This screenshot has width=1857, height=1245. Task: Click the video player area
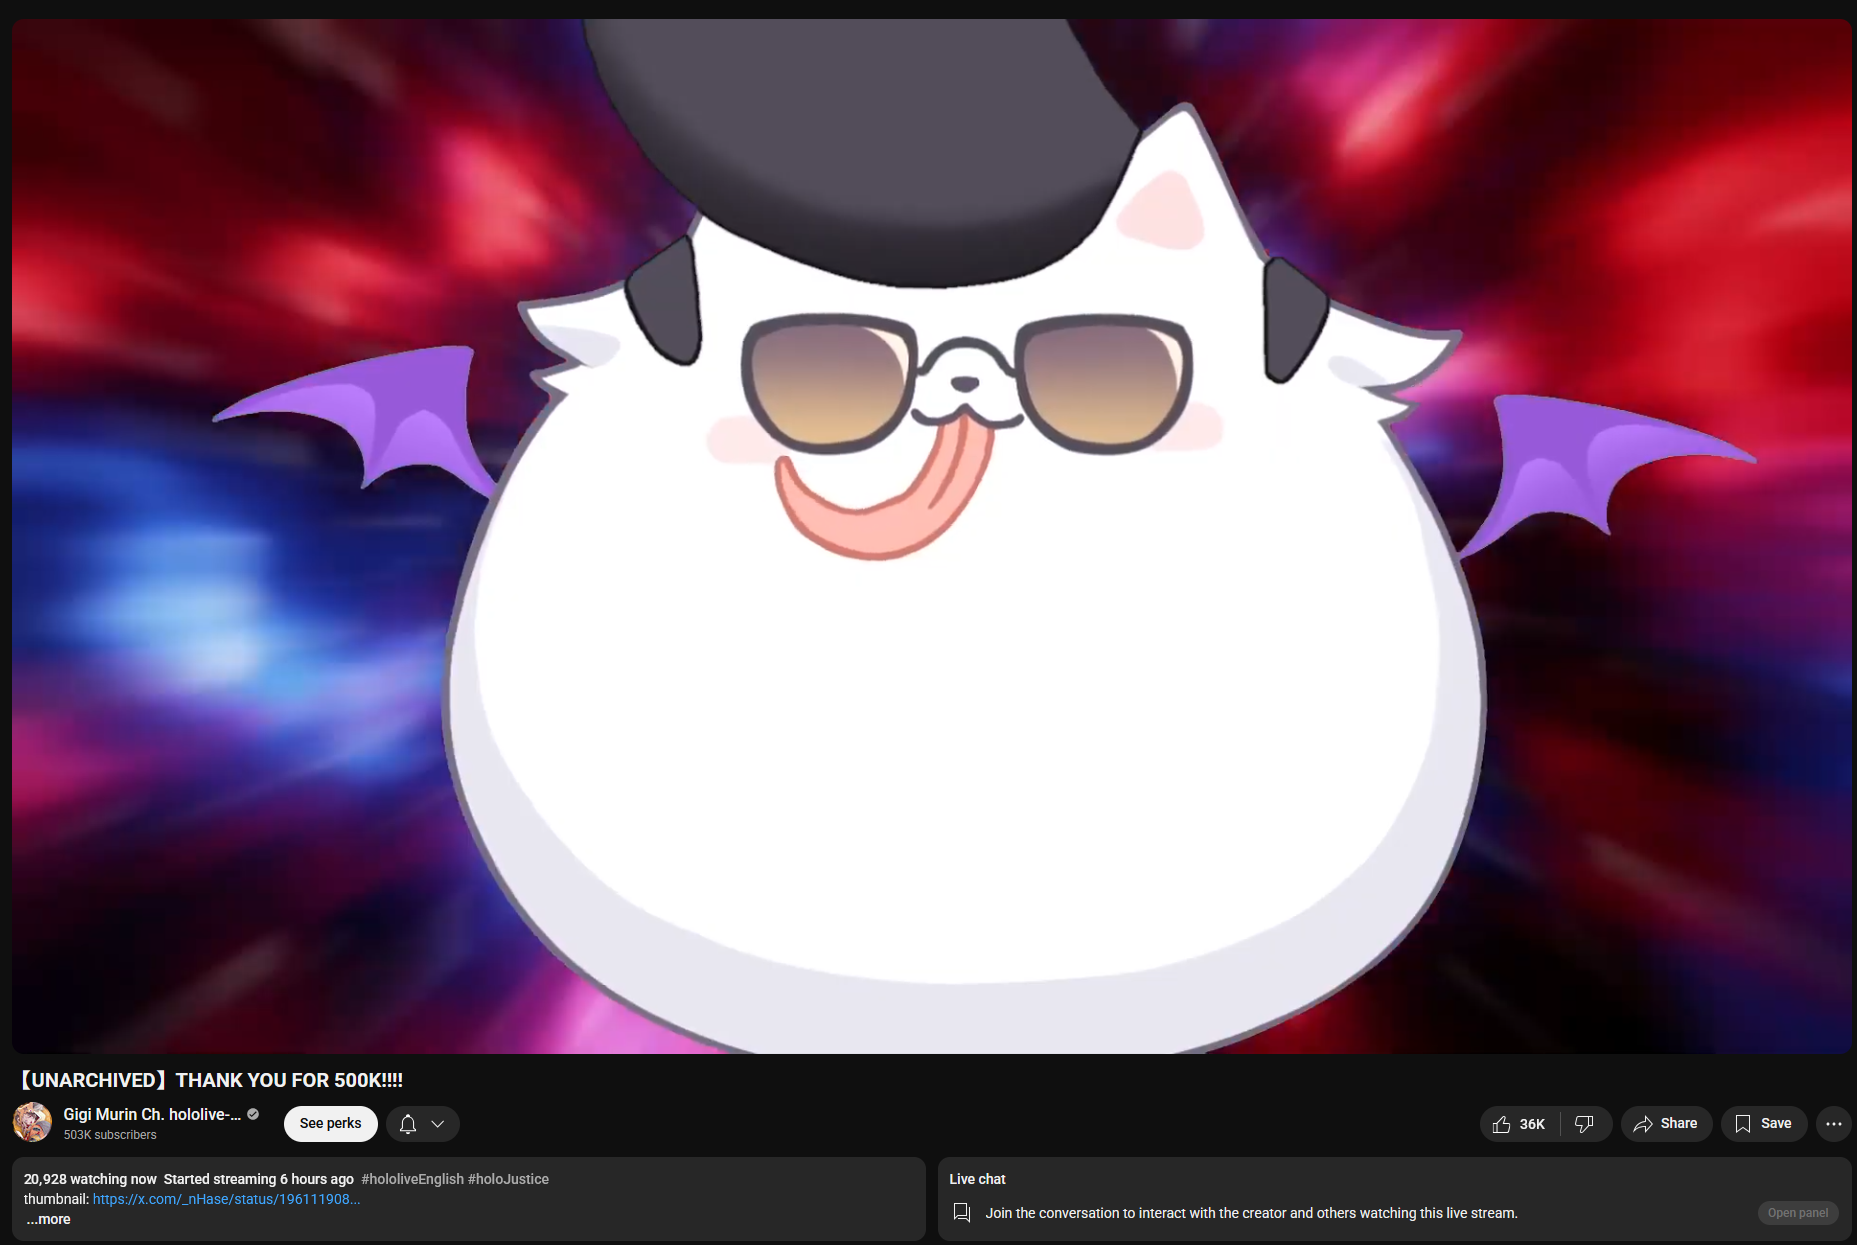[x=931, y=536]
